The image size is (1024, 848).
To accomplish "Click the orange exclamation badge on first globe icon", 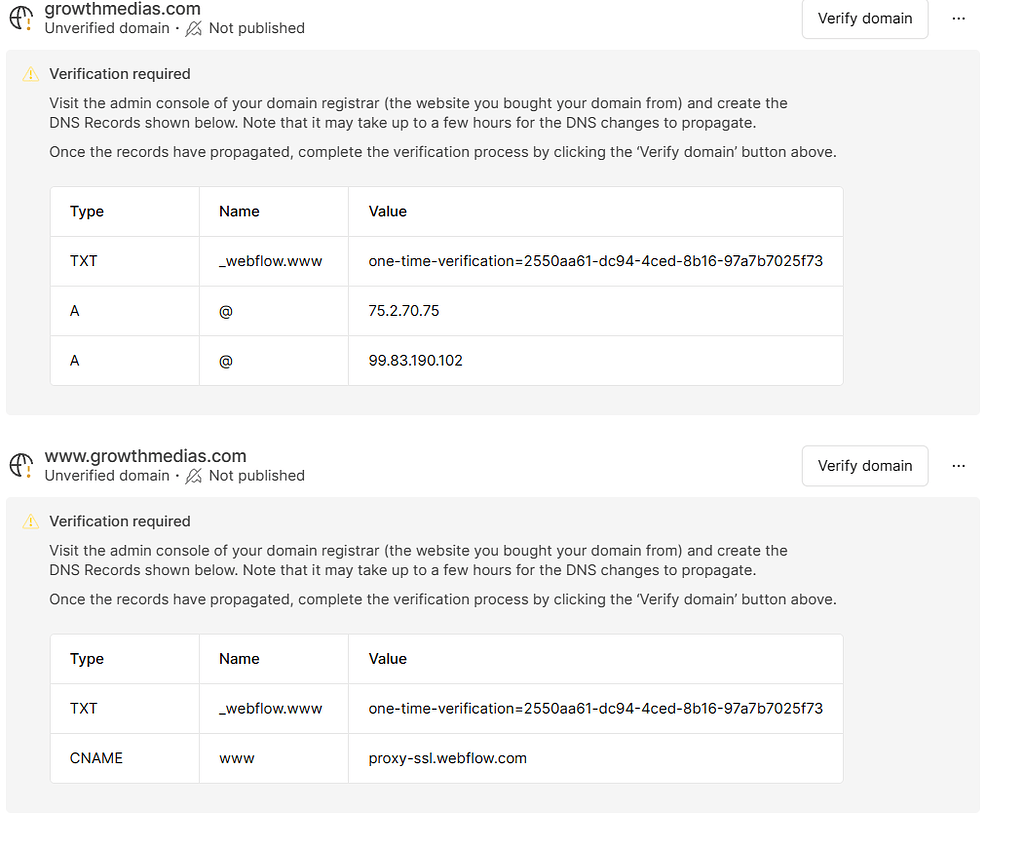I will point(29,26).
